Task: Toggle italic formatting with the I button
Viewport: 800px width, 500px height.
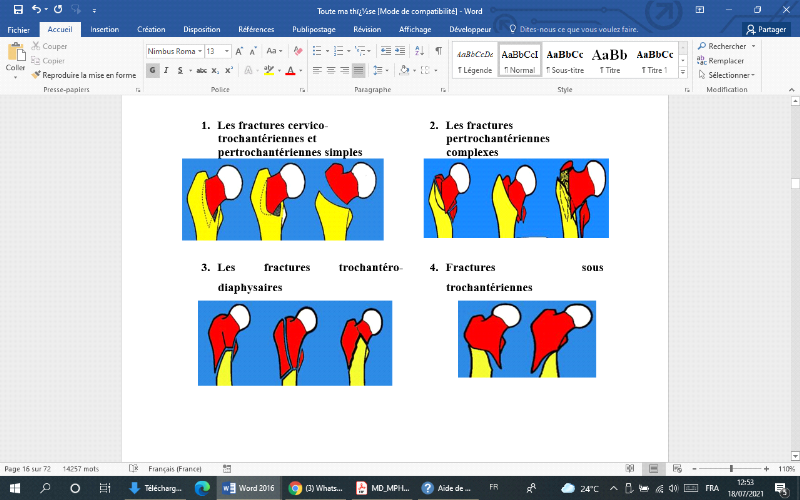Action: [x=168, y=70]
